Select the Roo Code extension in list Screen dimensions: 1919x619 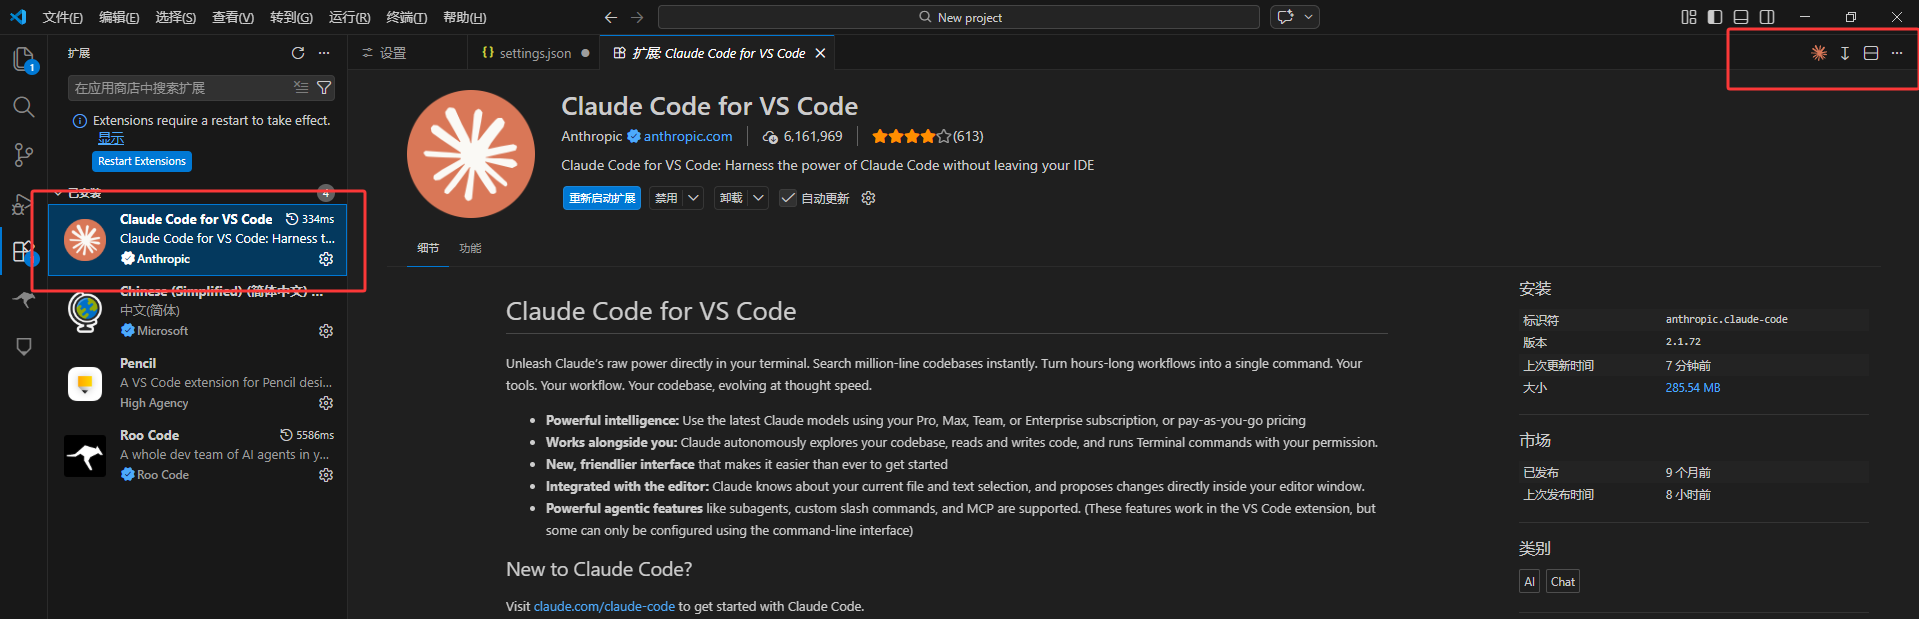coord(198,455)
